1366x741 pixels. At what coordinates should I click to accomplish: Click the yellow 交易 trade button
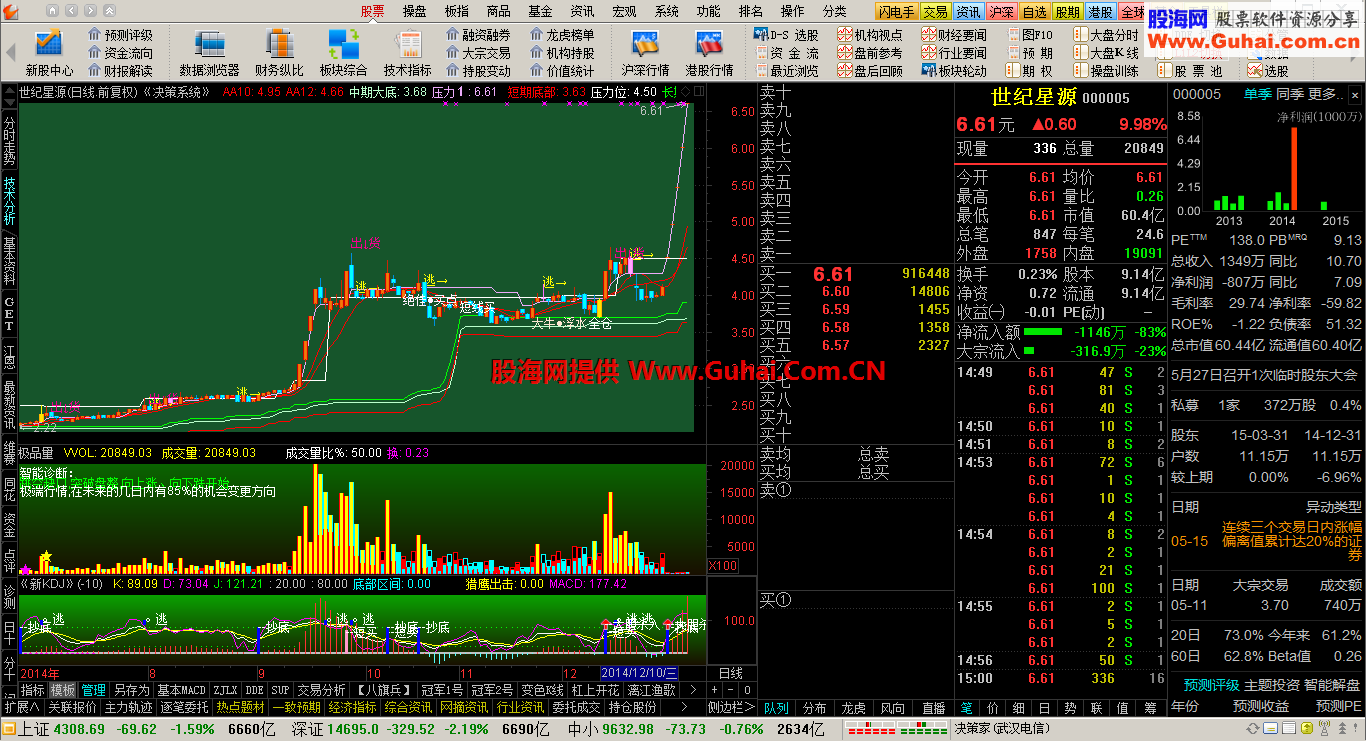click(x=935, y=12)
